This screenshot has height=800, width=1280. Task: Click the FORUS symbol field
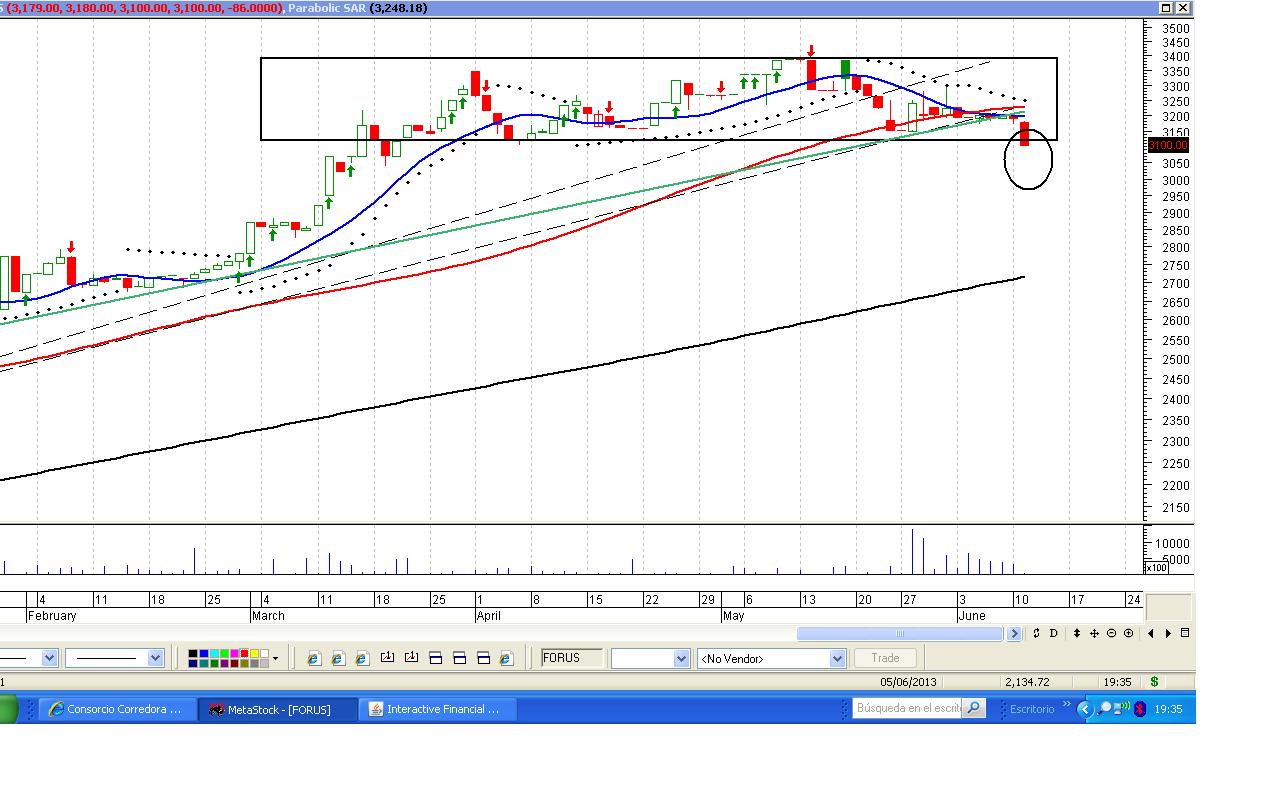[572, 658]
